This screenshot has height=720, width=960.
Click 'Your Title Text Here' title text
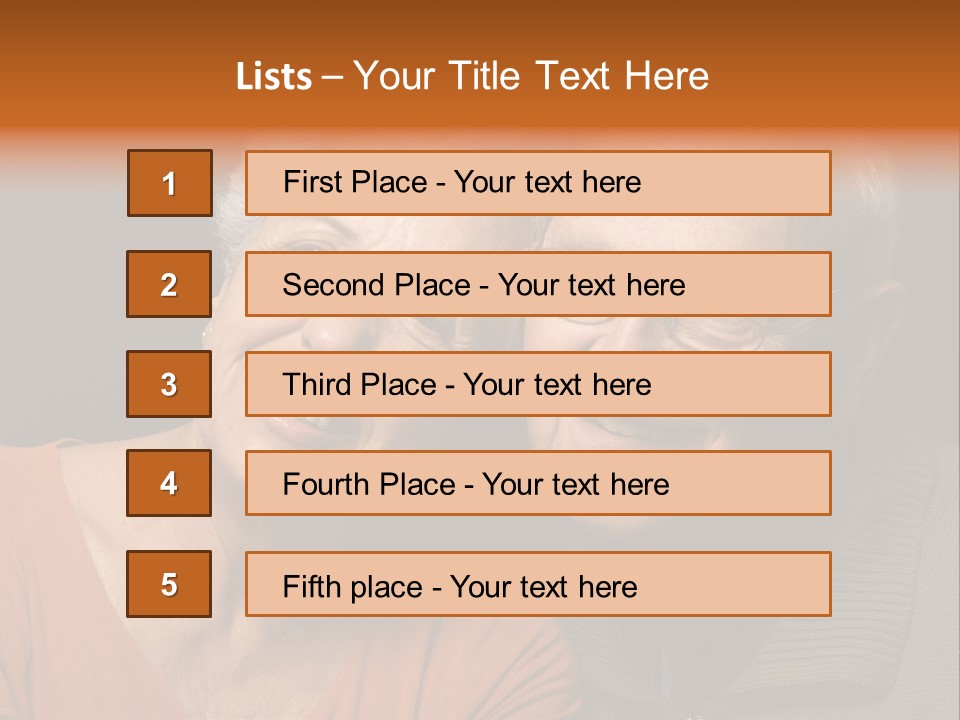point(531,77)
